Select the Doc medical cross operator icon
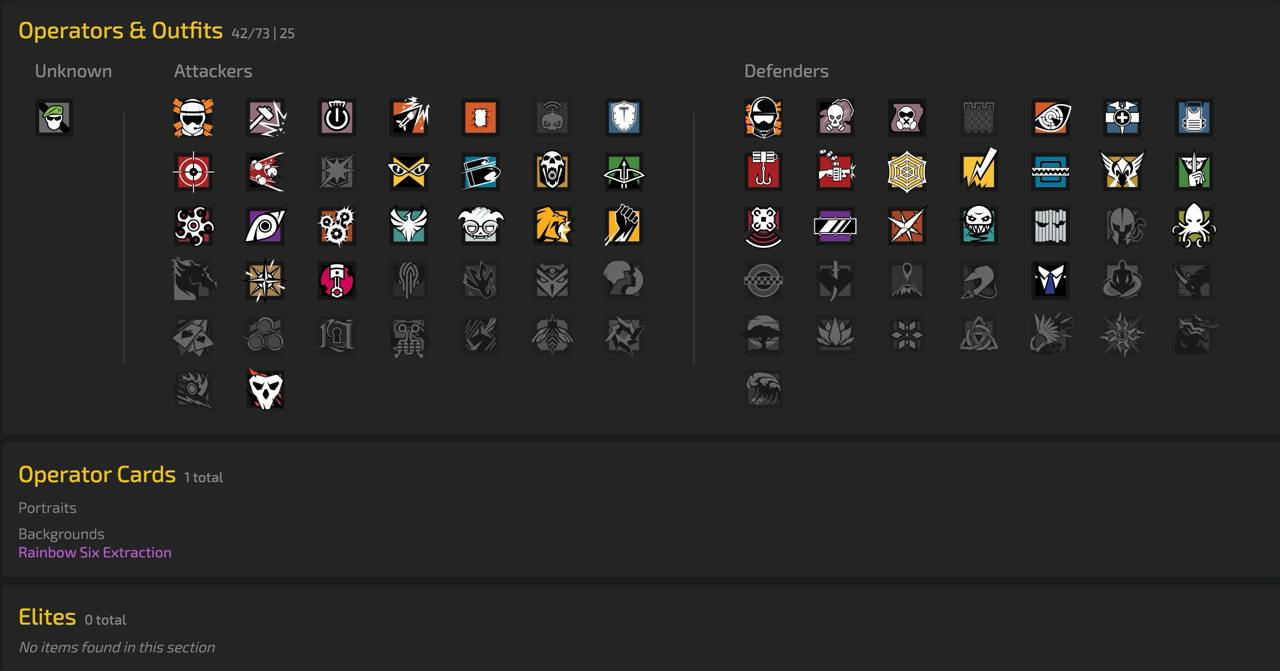Viewport: 1280px width, 671px height. pos(1122,118)
